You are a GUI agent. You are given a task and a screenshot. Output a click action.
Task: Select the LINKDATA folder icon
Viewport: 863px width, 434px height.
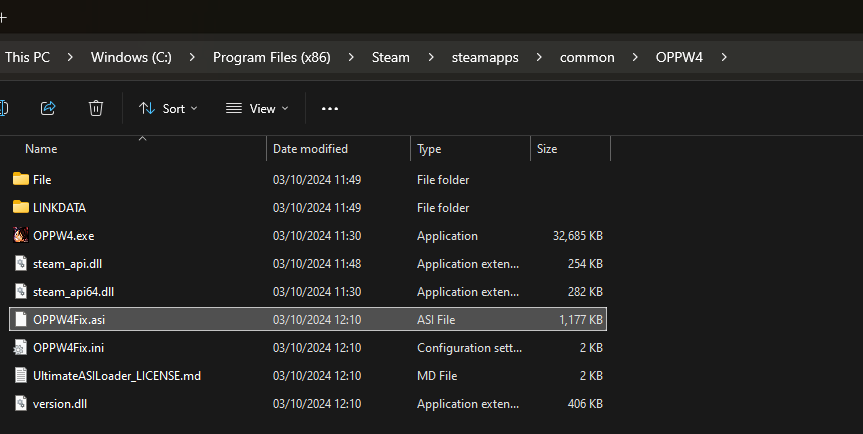tap(21, 208)
